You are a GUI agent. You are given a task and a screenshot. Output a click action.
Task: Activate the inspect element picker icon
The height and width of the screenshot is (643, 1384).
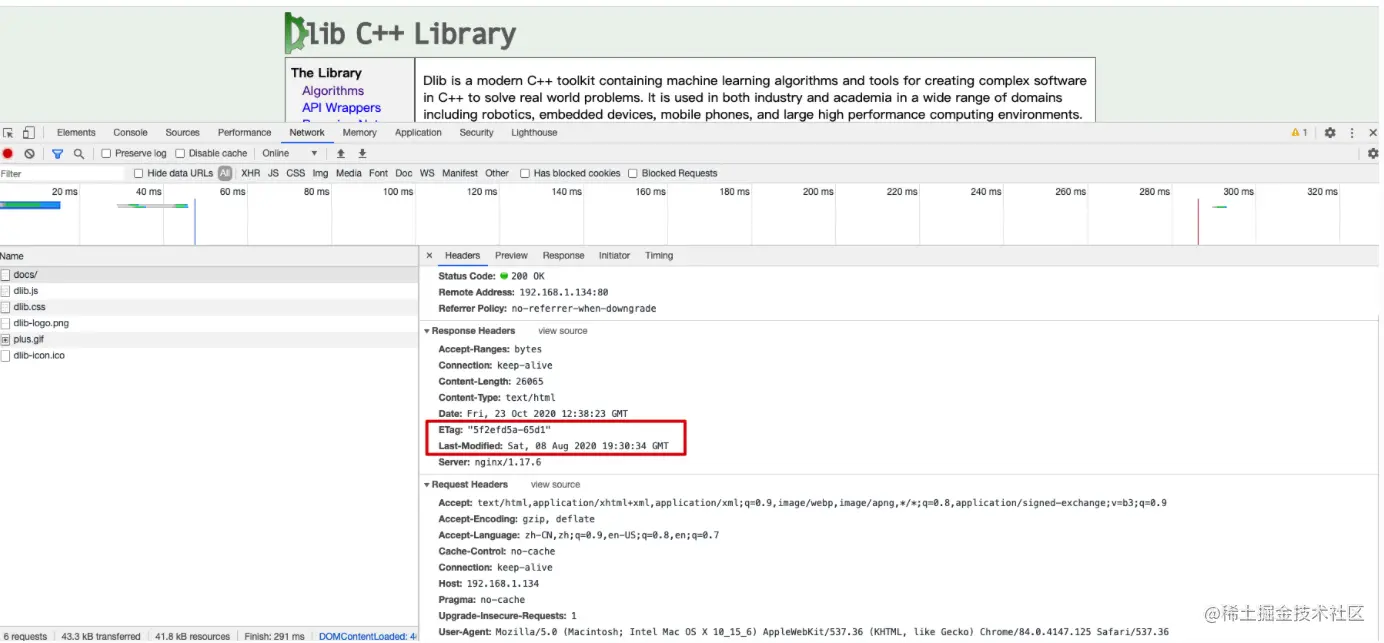pos(9,133)
